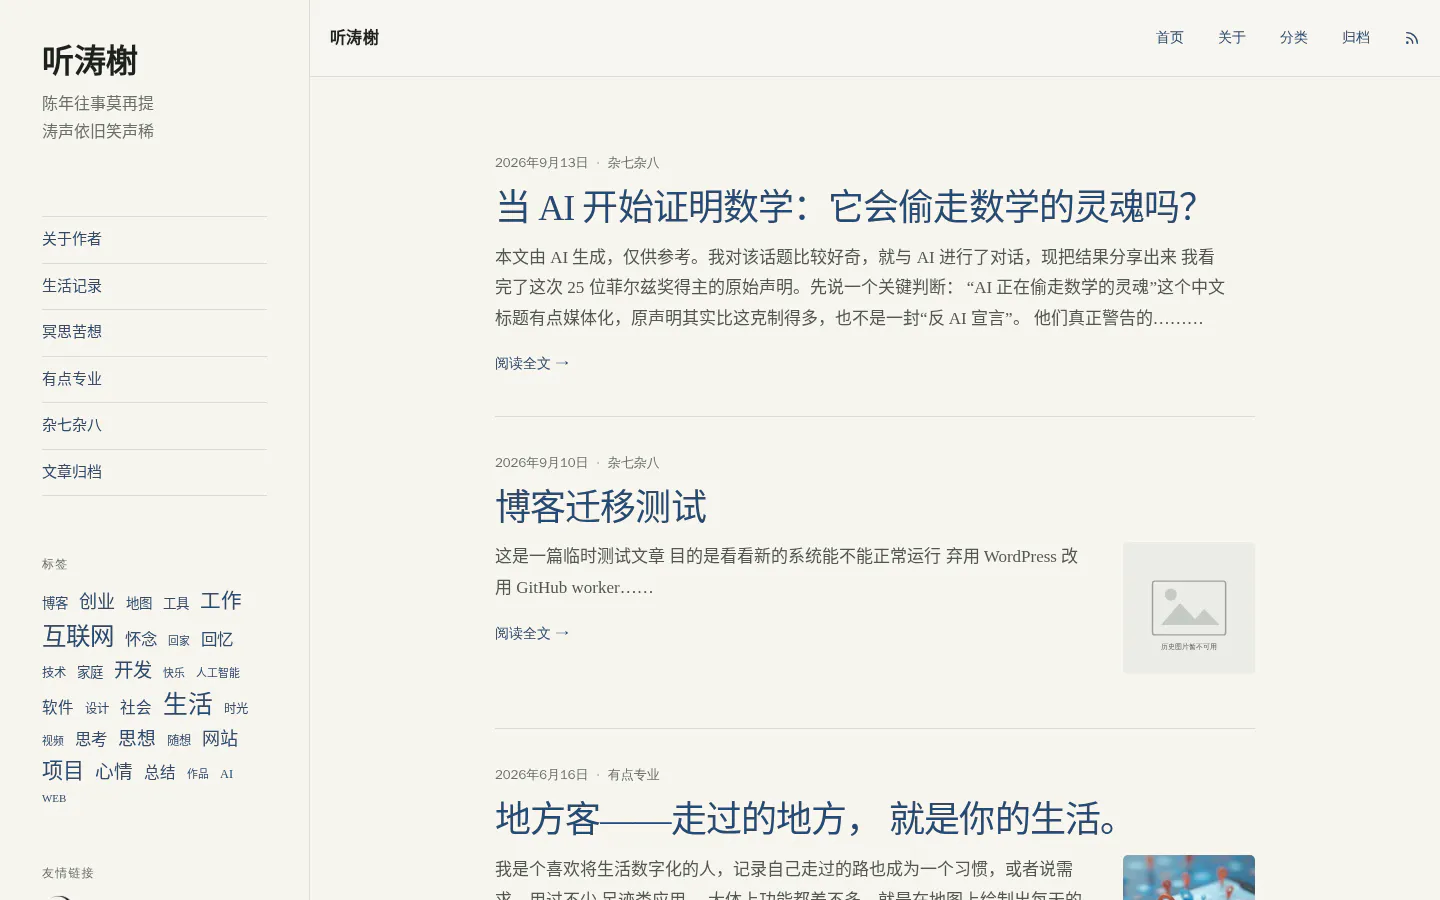Select the 项目 tag
The width and height of the screenshot is (1440, 900).
click(63, 770)
